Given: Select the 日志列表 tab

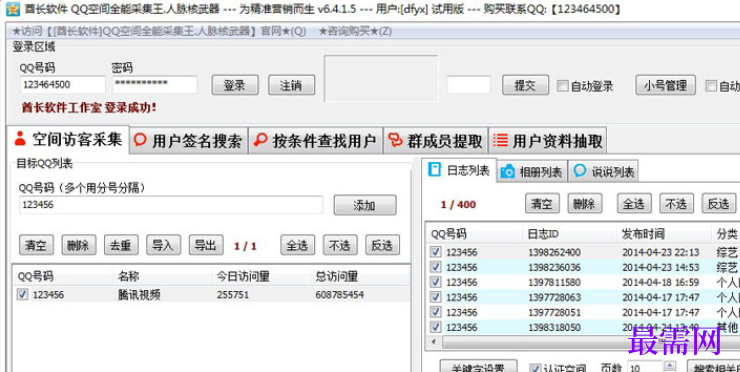Looking at the screenshot, I should click(459, 170).
